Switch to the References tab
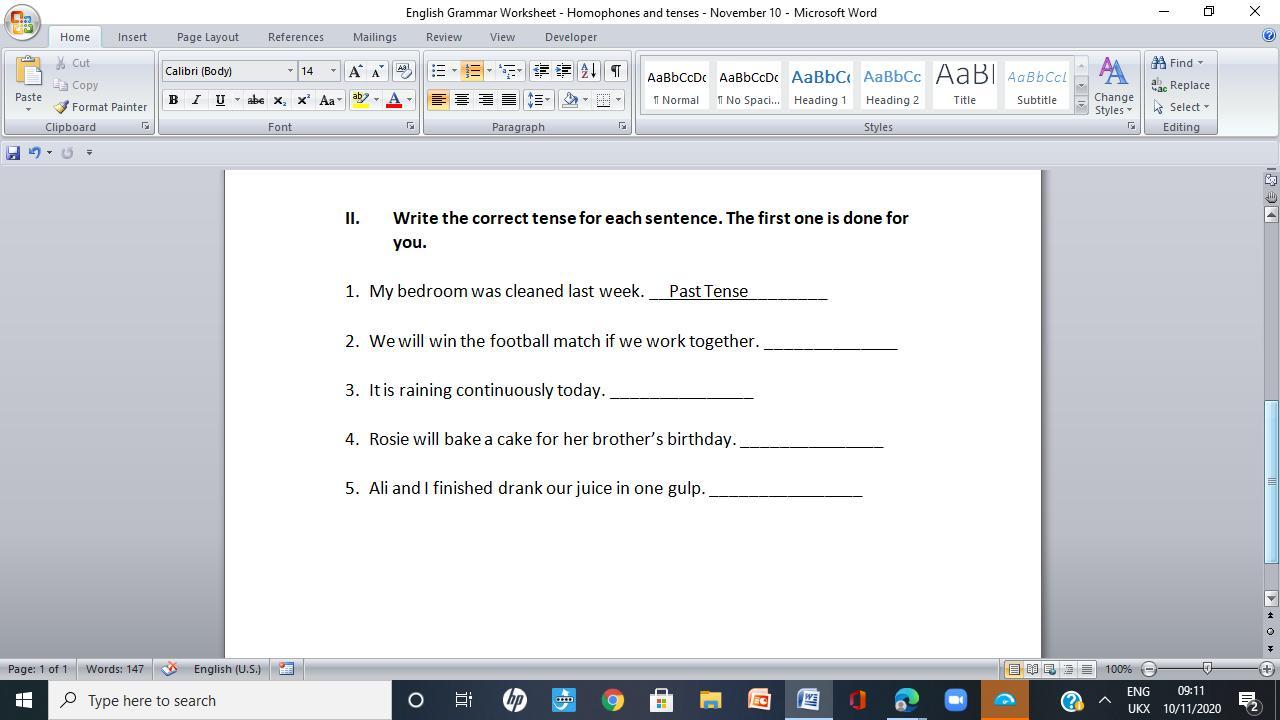This screenshot has height=720, width=1280. point(296,37)
